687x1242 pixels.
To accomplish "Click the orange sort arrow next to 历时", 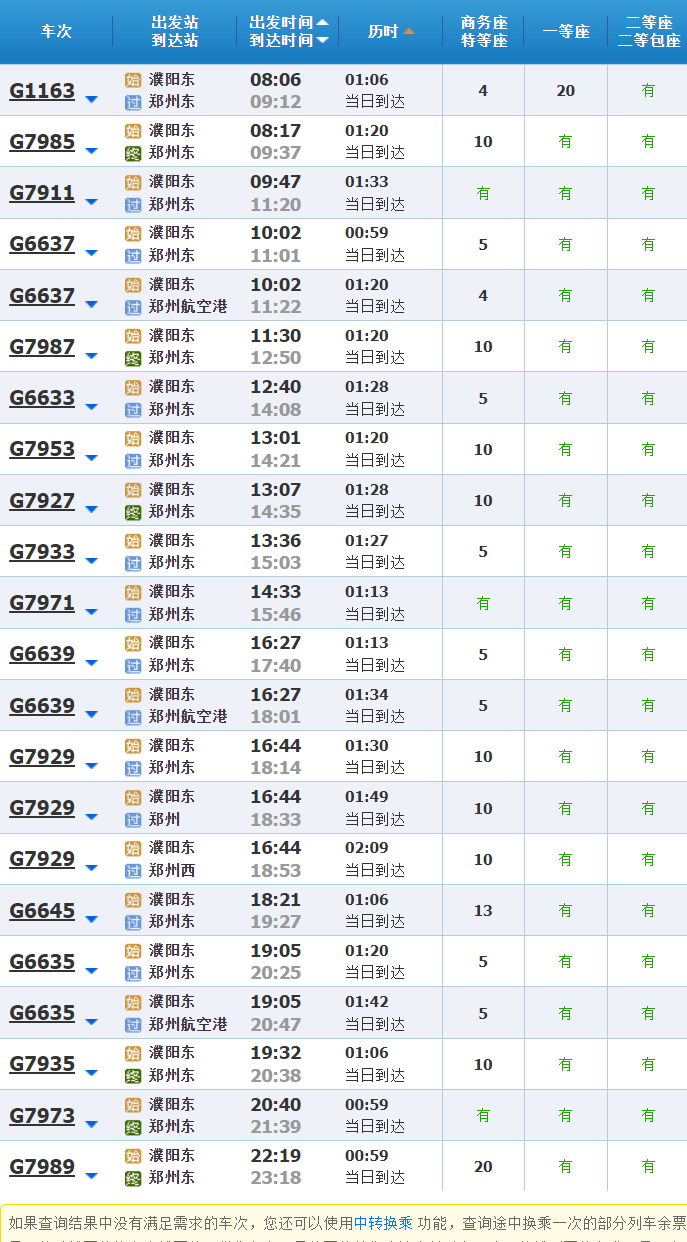I will pos(408,32).
